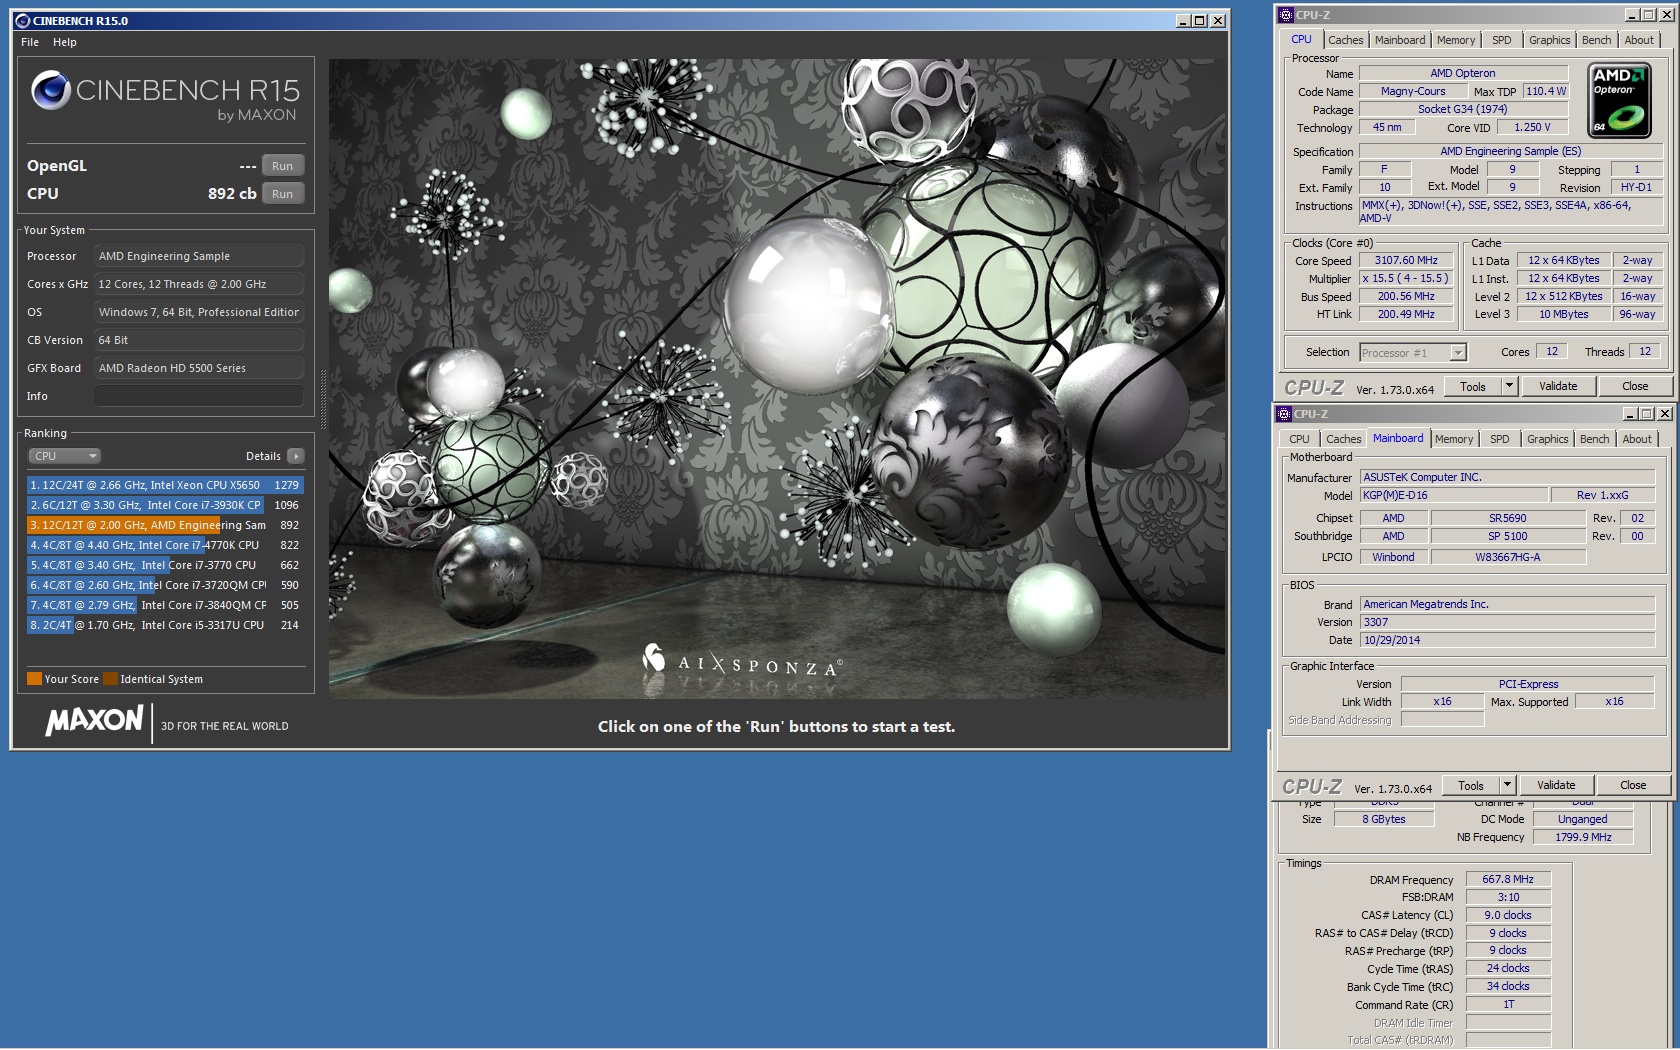
Task: Click Close button in top CPU-Z window
Action: pos(1635,387)
